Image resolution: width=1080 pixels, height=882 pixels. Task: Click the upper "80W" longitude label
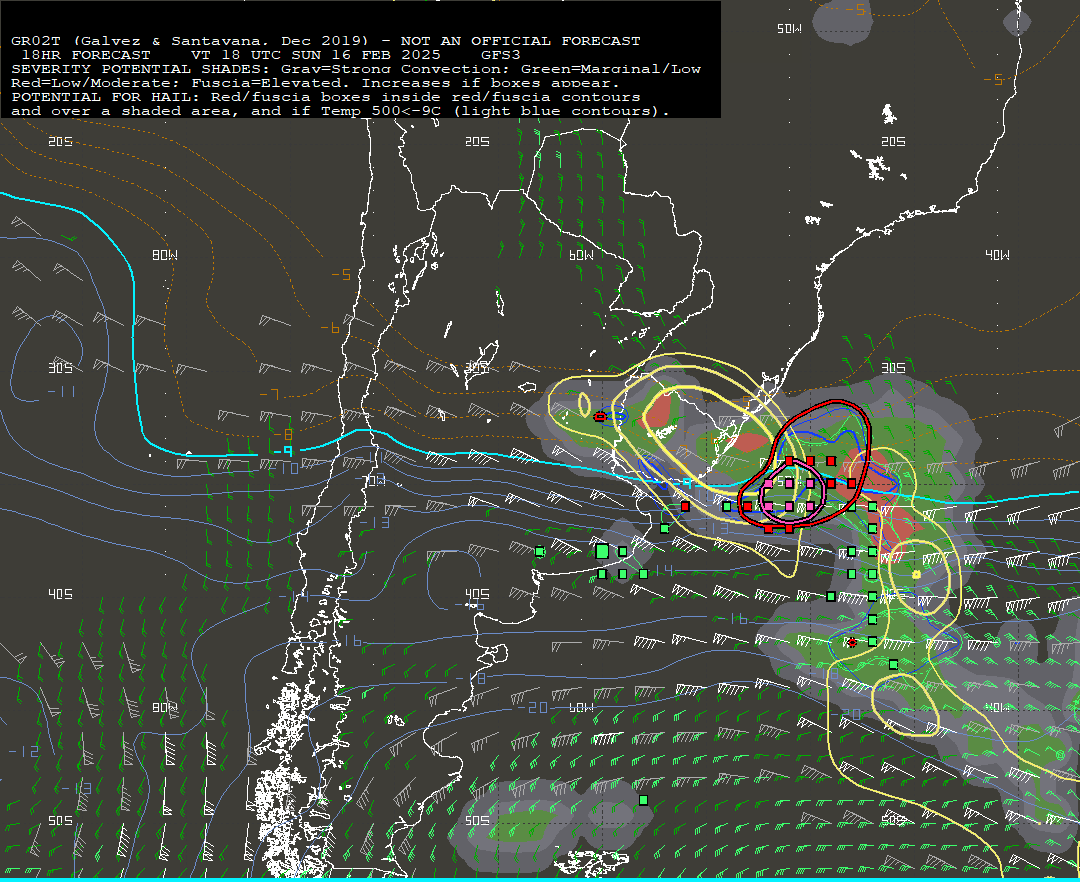(165, 255)
